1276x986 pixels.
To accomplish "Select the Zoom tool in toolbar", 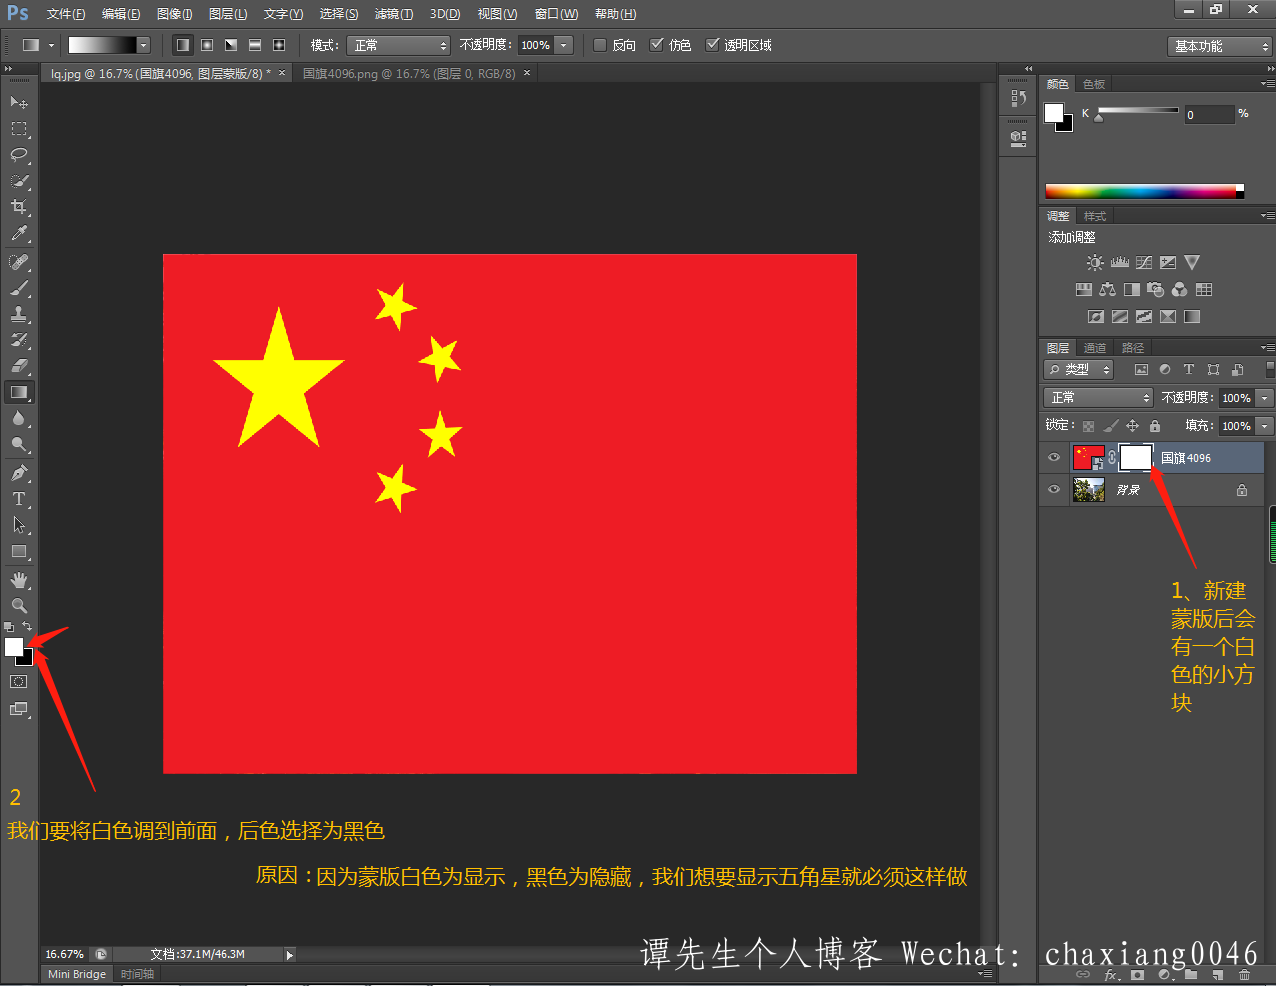I will pos(19,606).
